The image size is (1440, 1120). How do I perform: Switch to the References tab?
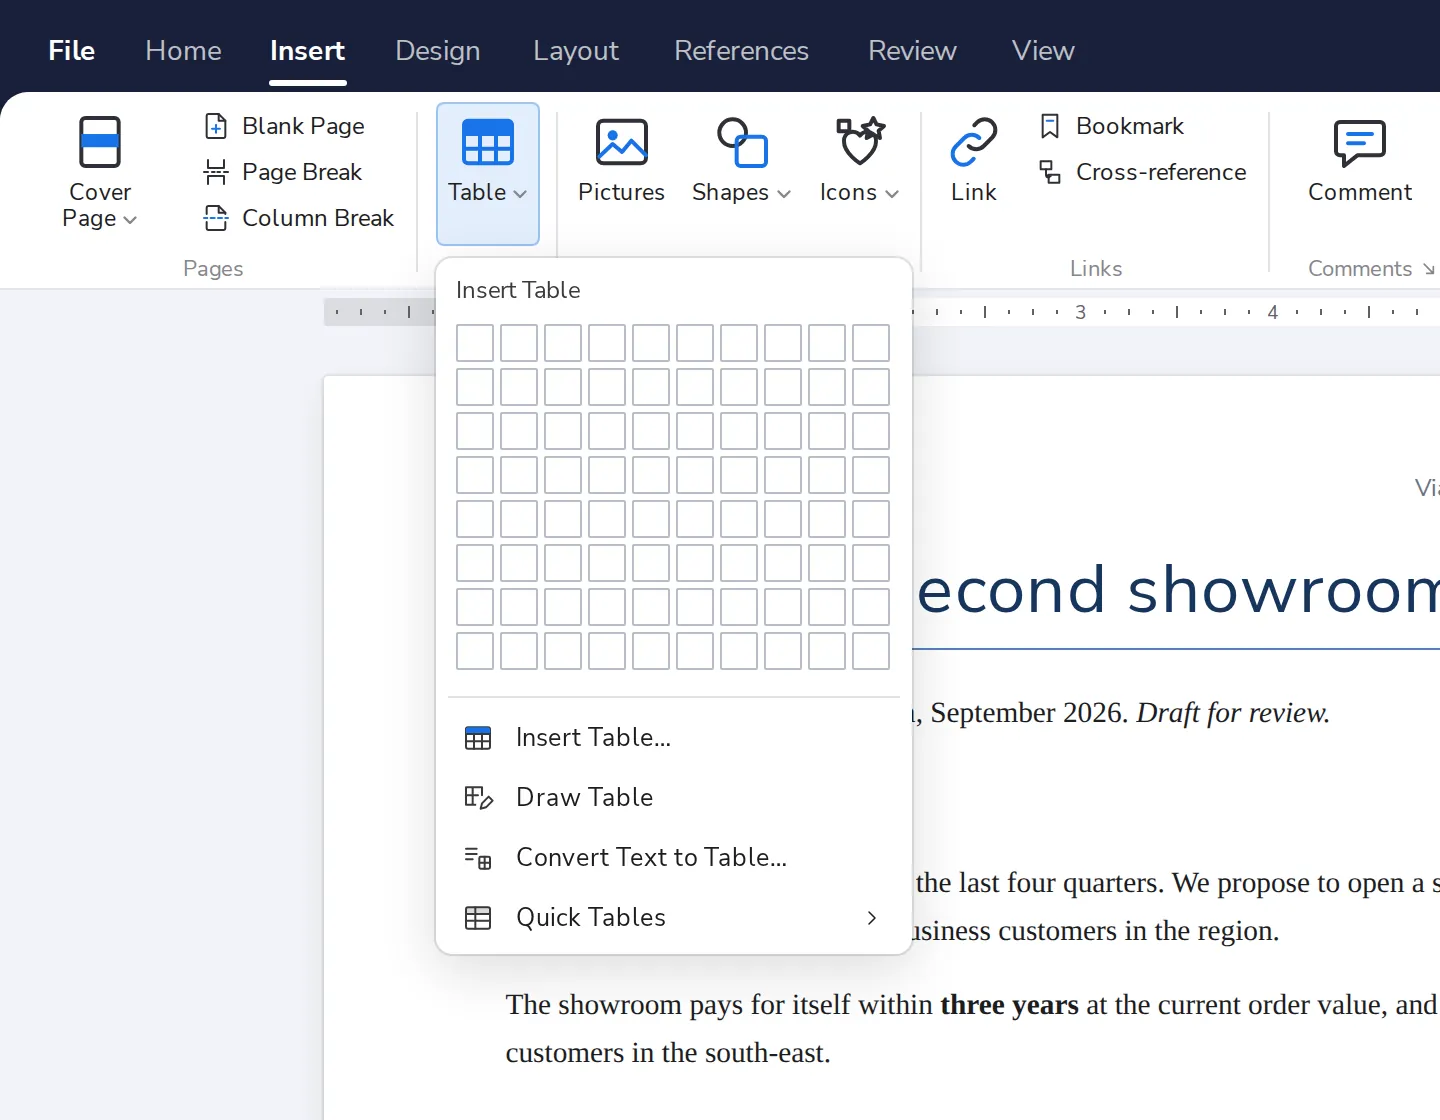pos(741,50)
